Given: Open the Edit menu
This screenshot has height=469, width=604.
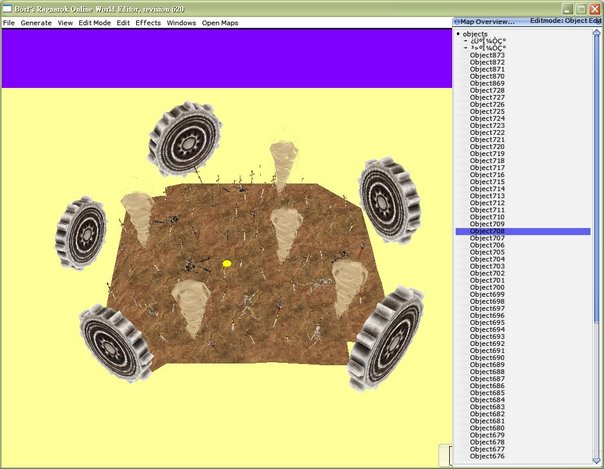Looking at the screenshot, I should click(x=123, y=23).
